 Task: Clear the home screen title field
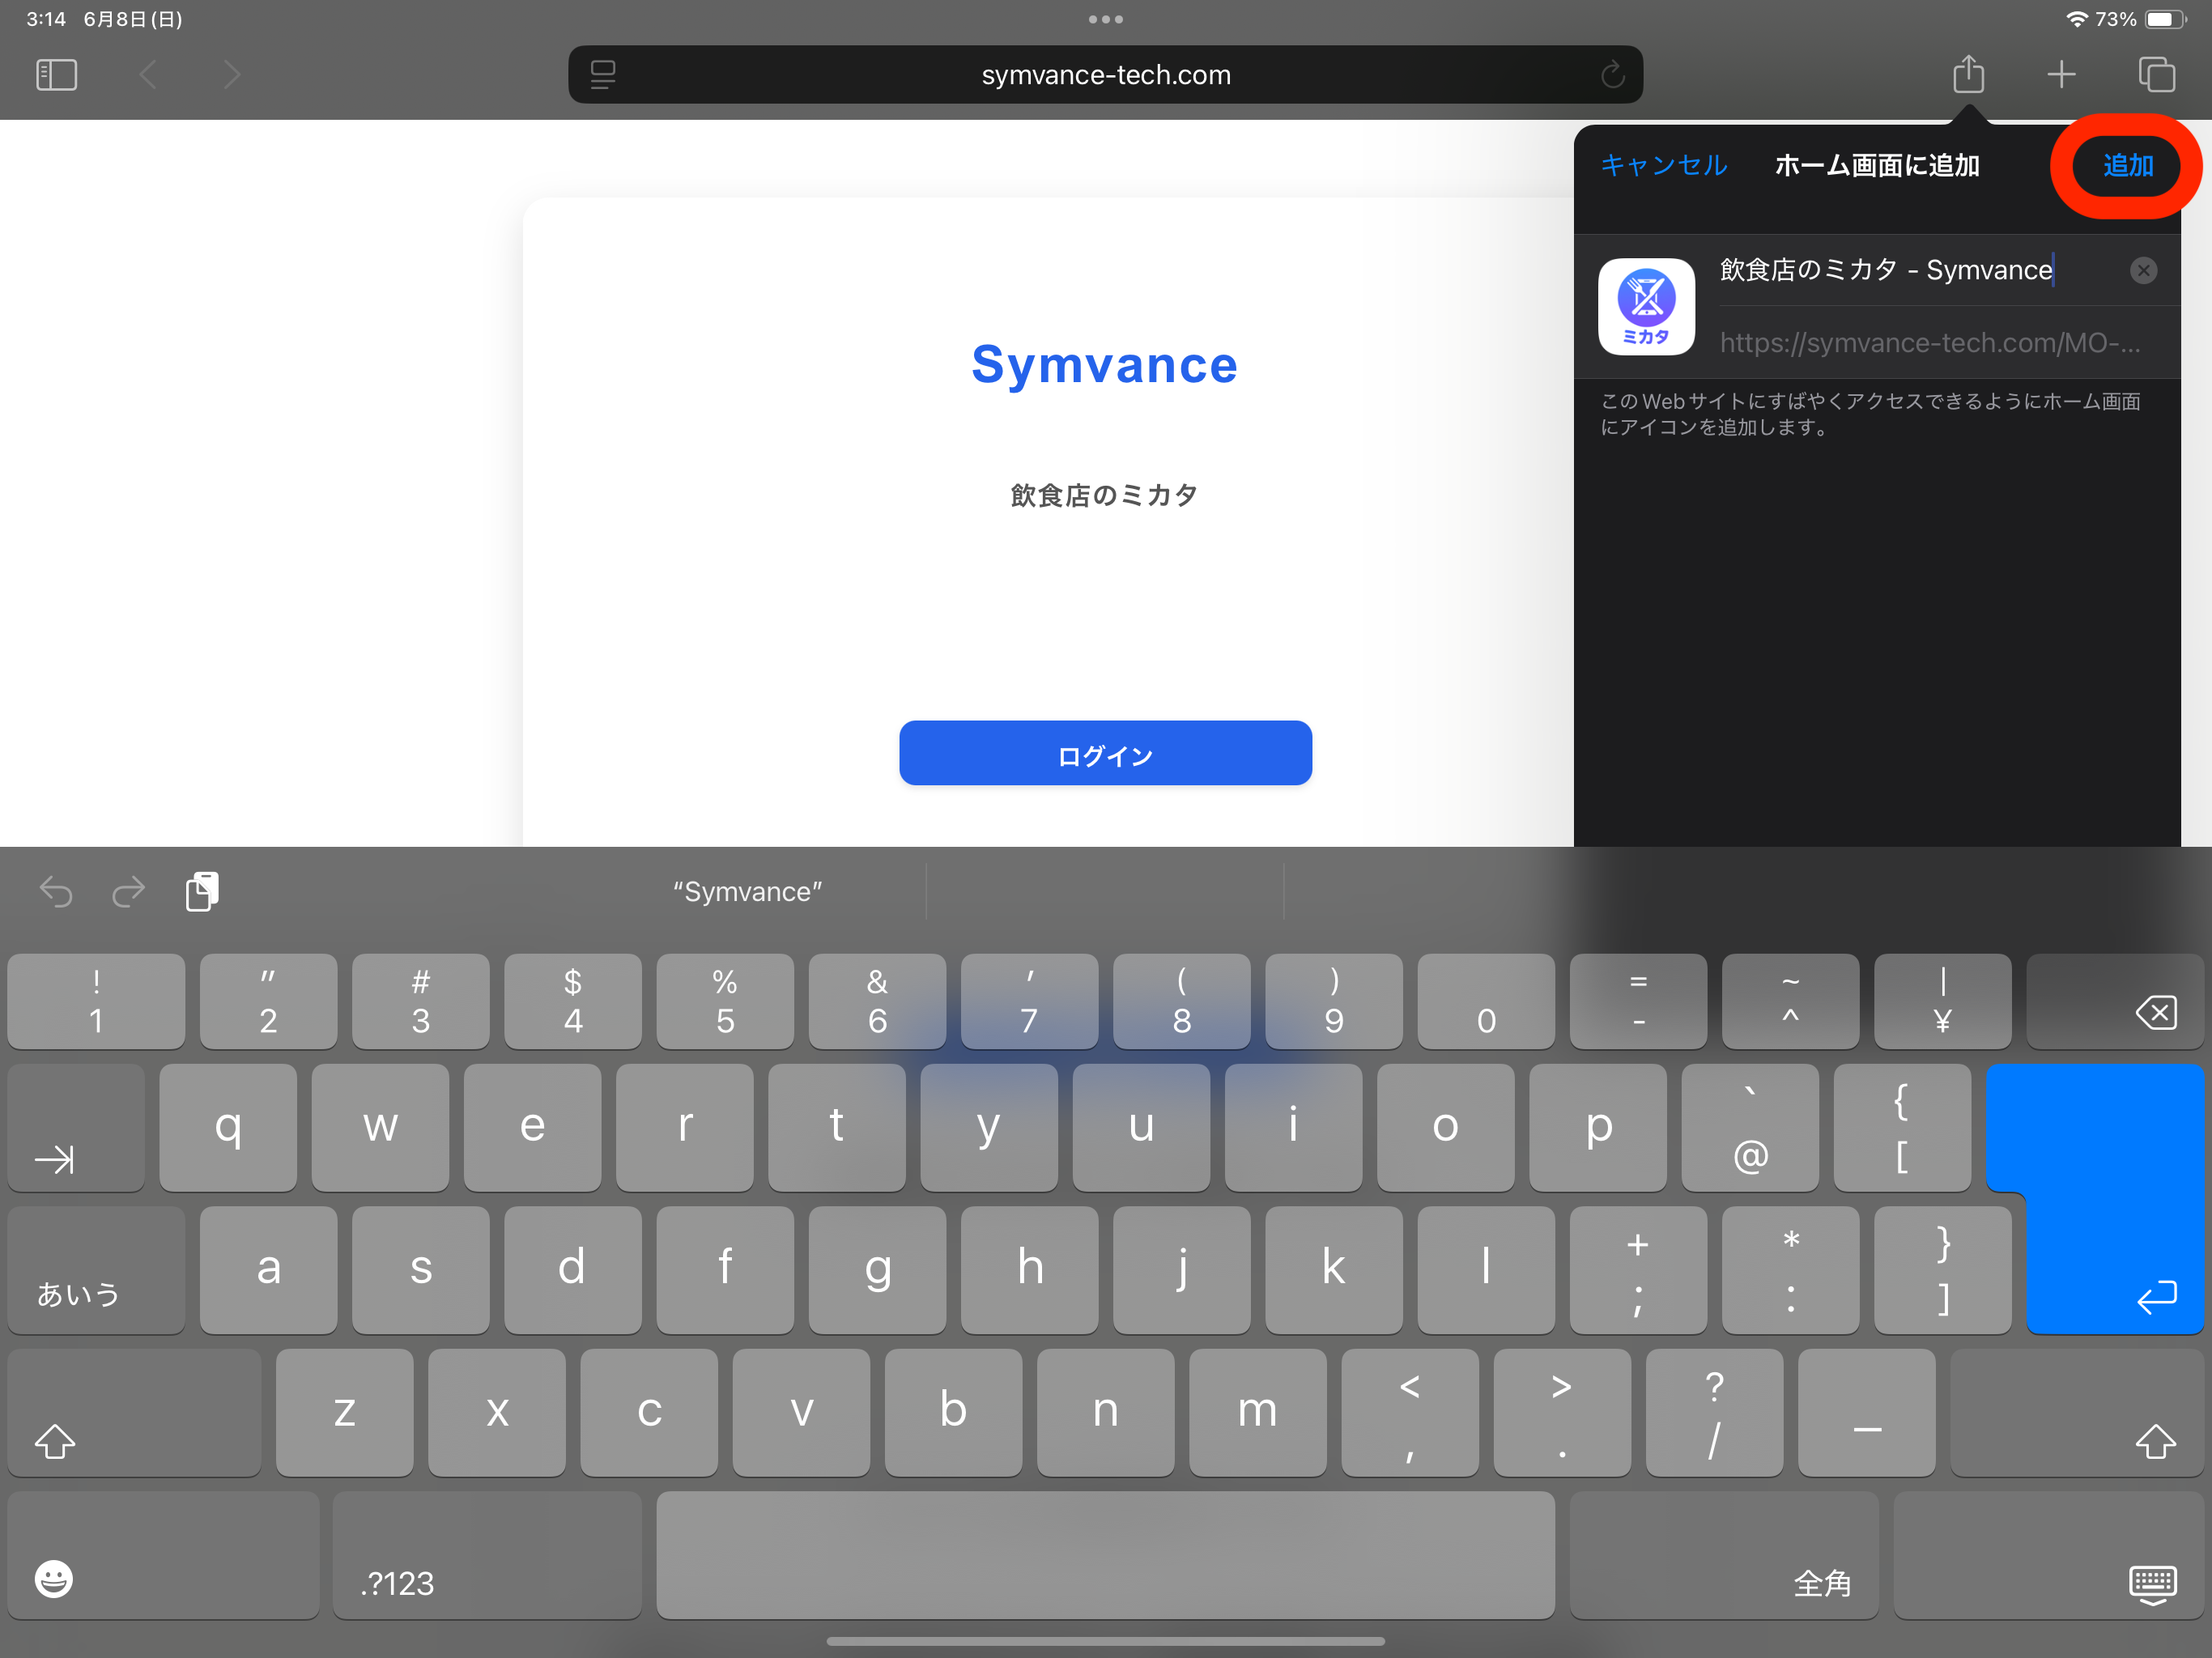tap(2143, 270)
